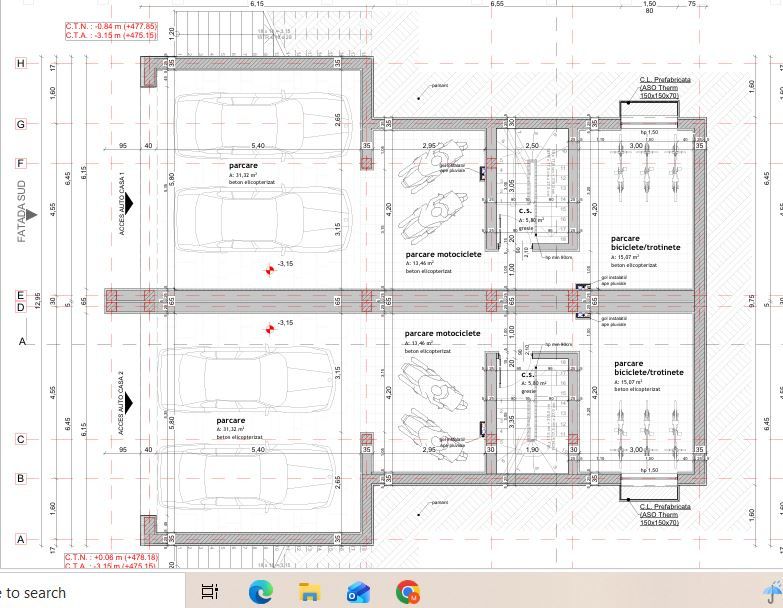This screenshot has width=783, height=608.
Task: Select grid axis label E
Action: click(20, 295)
